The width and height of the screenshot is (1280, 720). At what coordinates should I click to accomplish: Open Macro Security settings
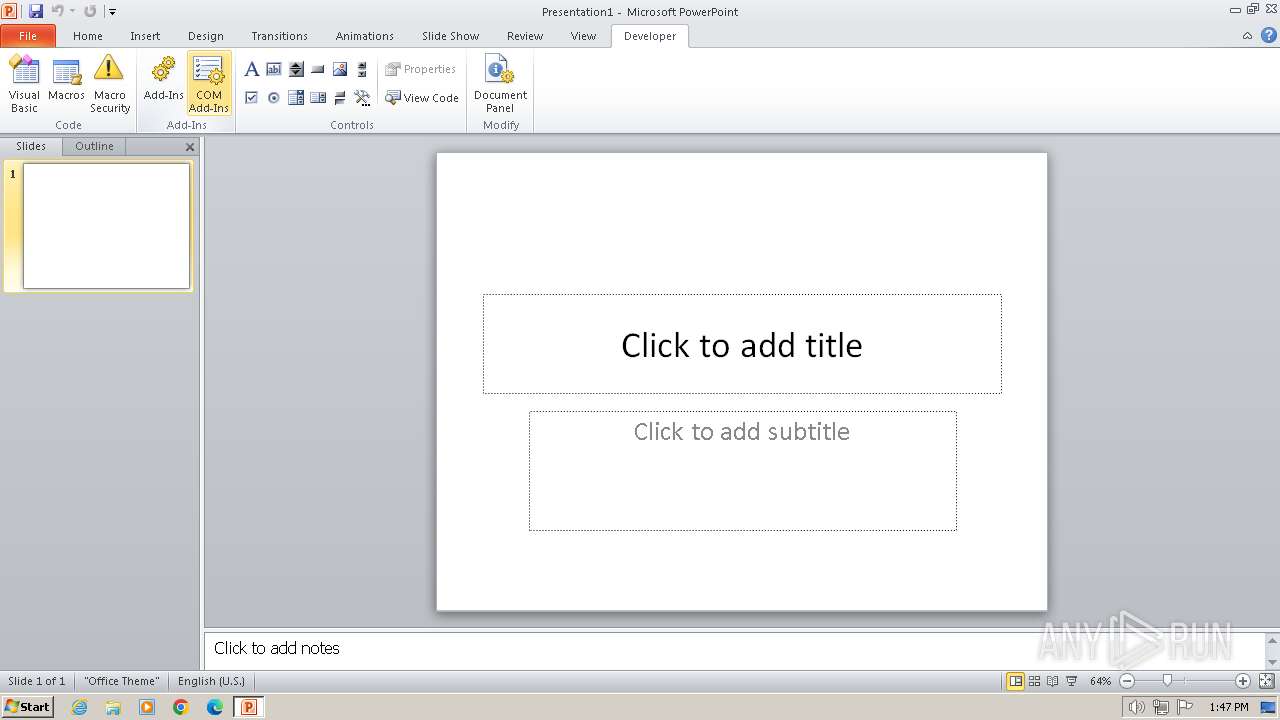[x=110, y=84]
